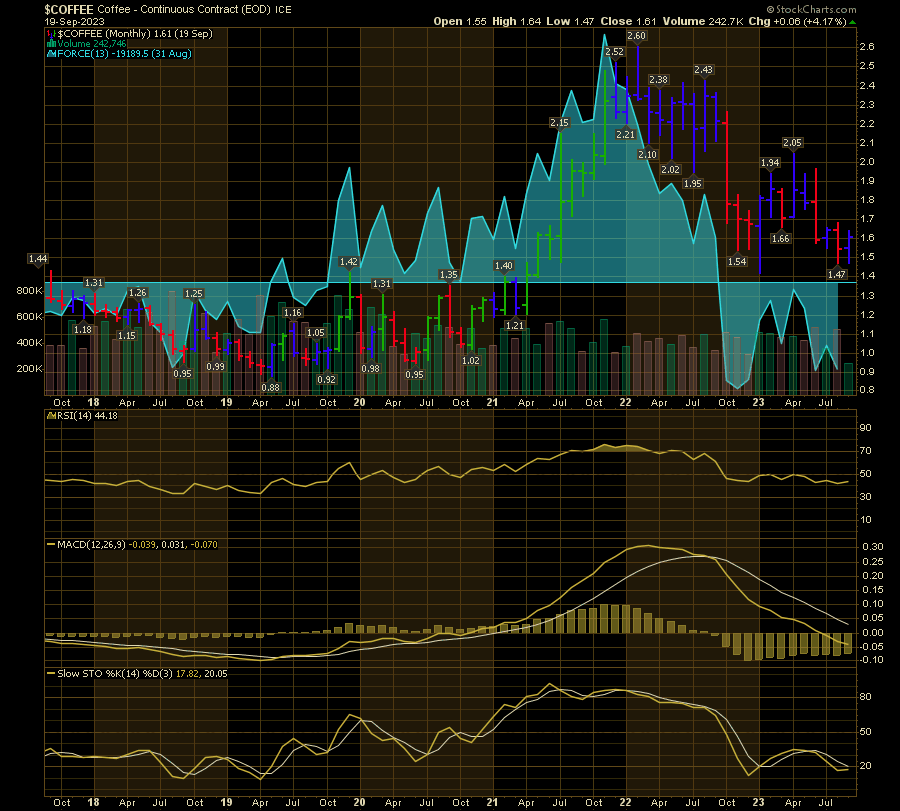900x811 pixels.
Task: Click the 2.60 peak price marker
Action: pyautogui.click(x=636, y=36)
